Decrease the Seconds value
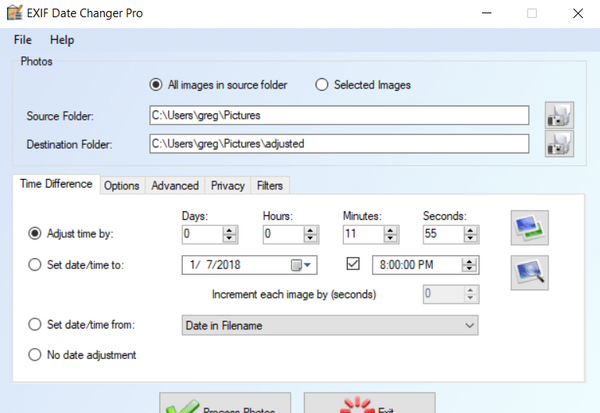 [x=470, y=238]
